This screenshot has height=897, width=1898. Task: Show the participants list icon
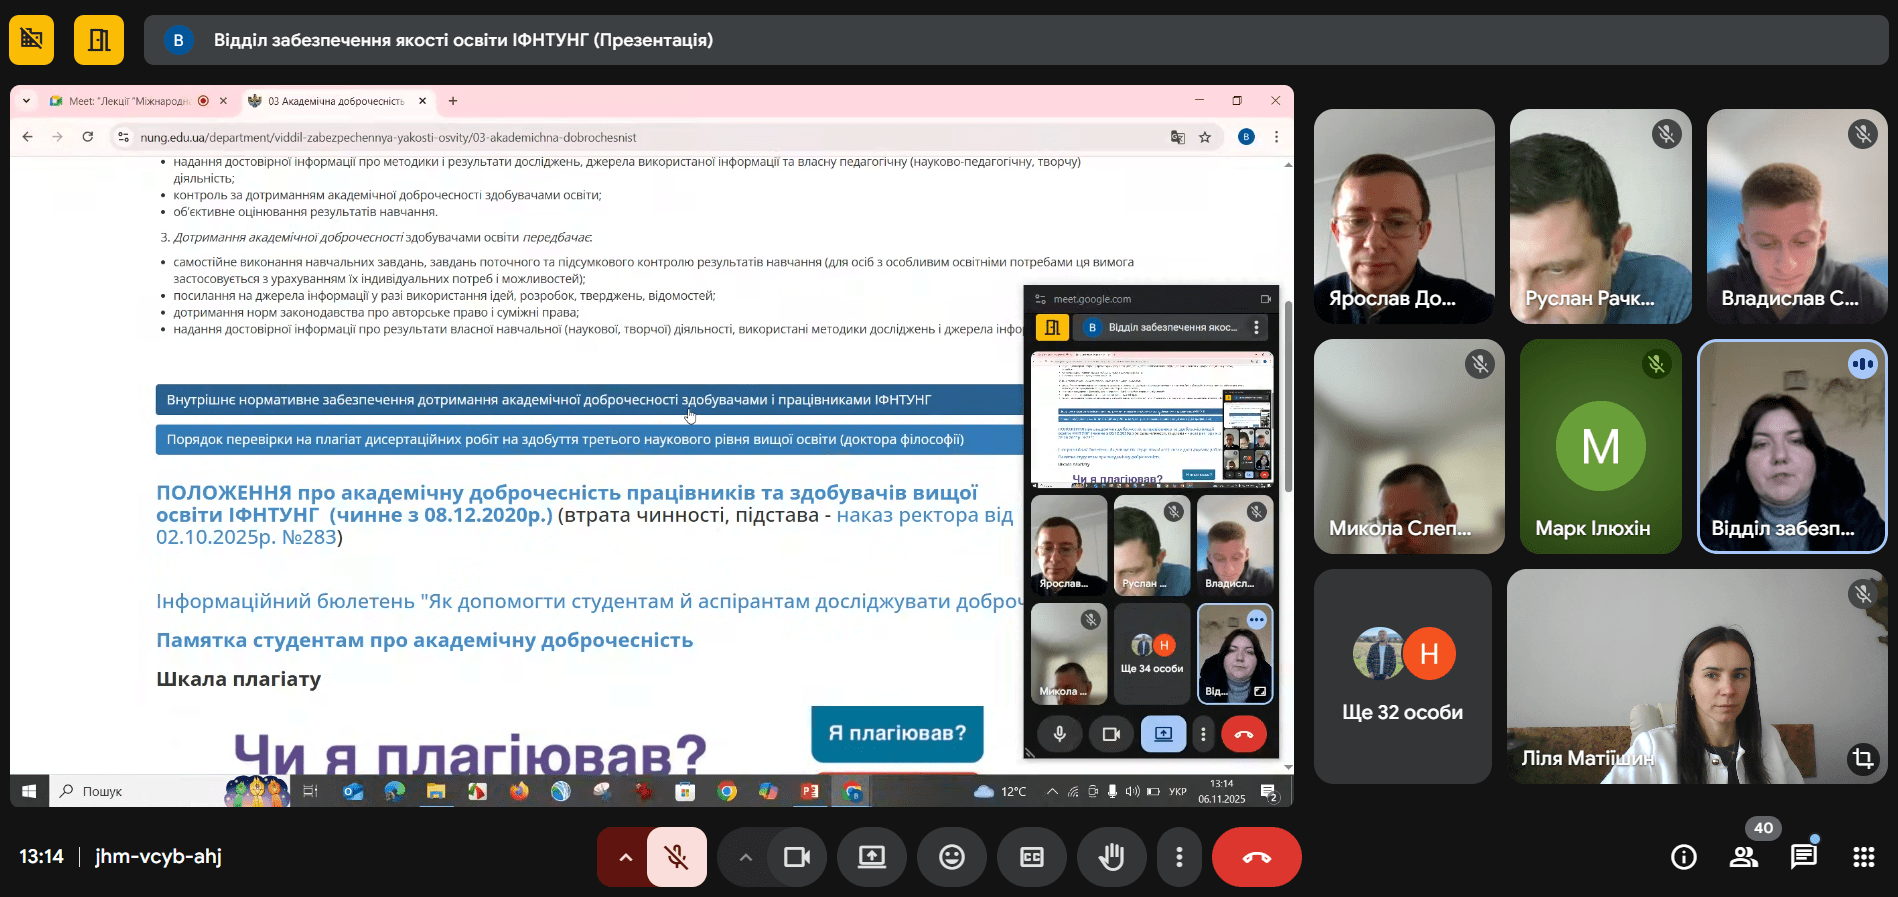tap(1743, 857)
